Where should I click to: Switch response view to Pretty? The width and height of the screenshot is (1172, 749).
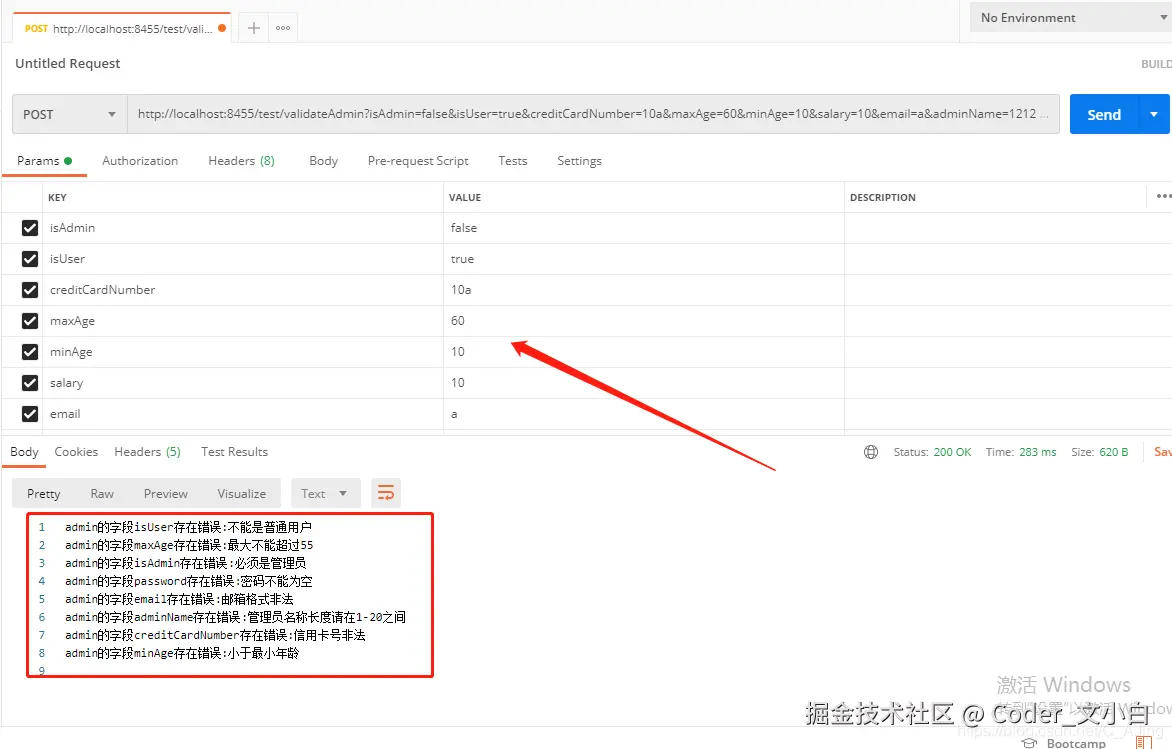point(43,493)
